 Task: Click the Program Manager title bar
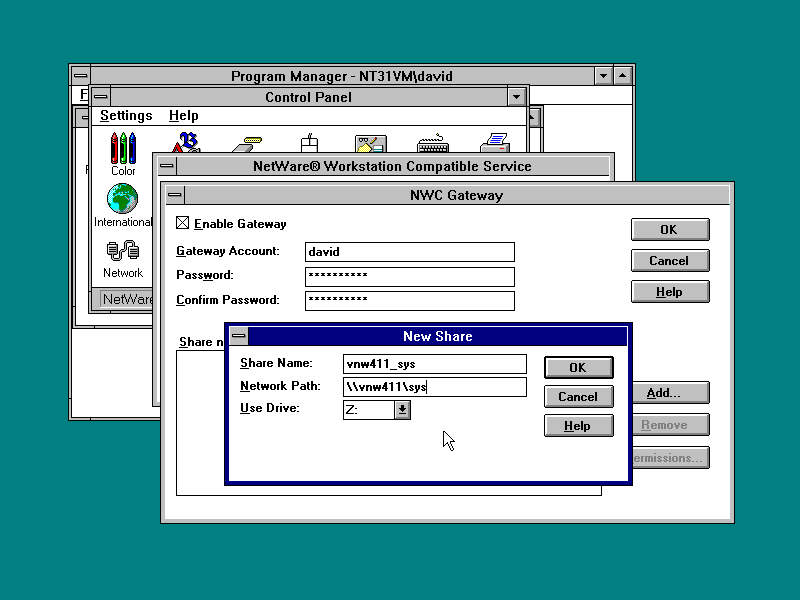342,76
